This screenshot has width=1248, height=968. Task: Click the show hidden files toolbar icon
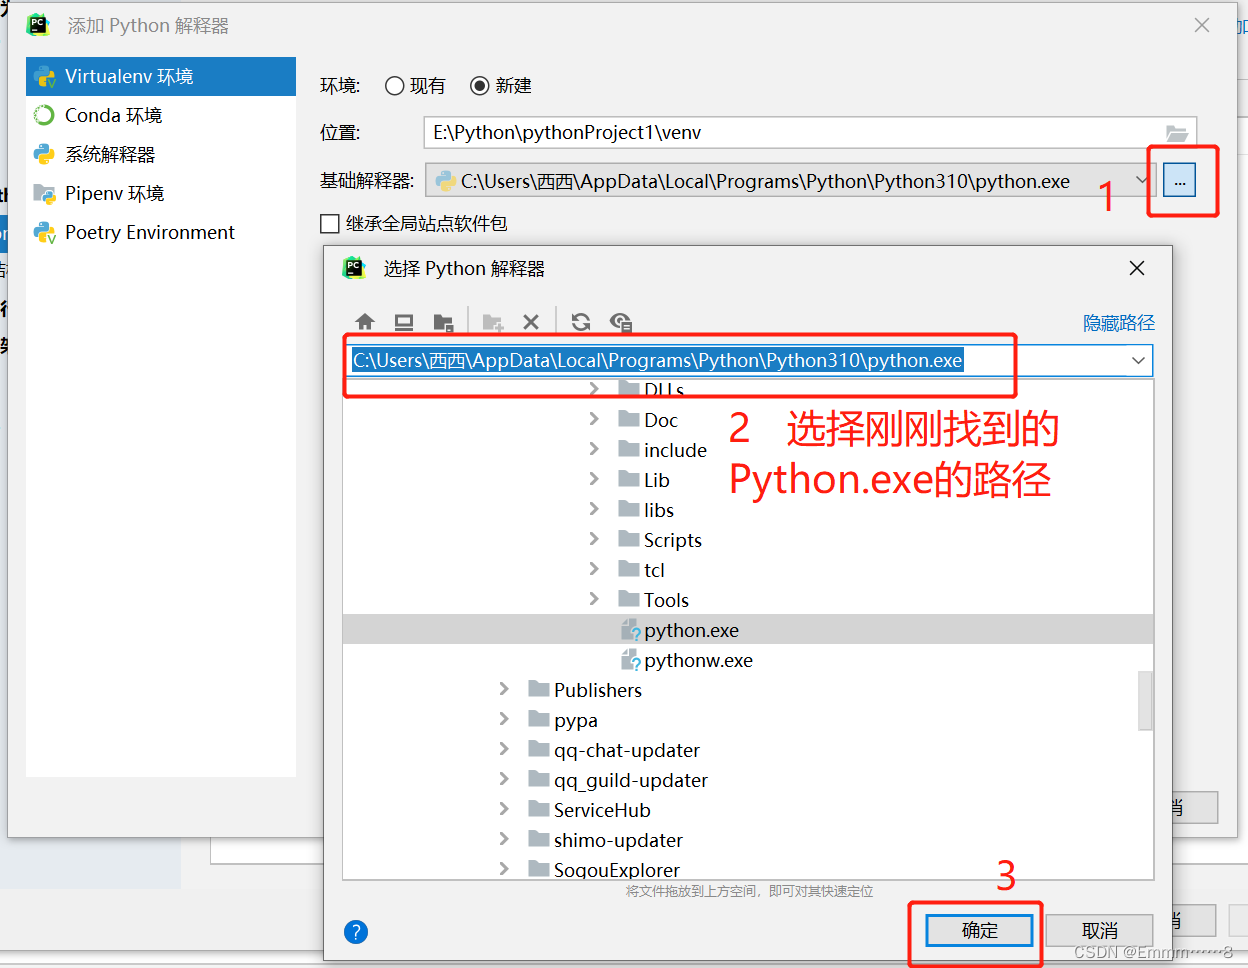(x=621, y=322)
